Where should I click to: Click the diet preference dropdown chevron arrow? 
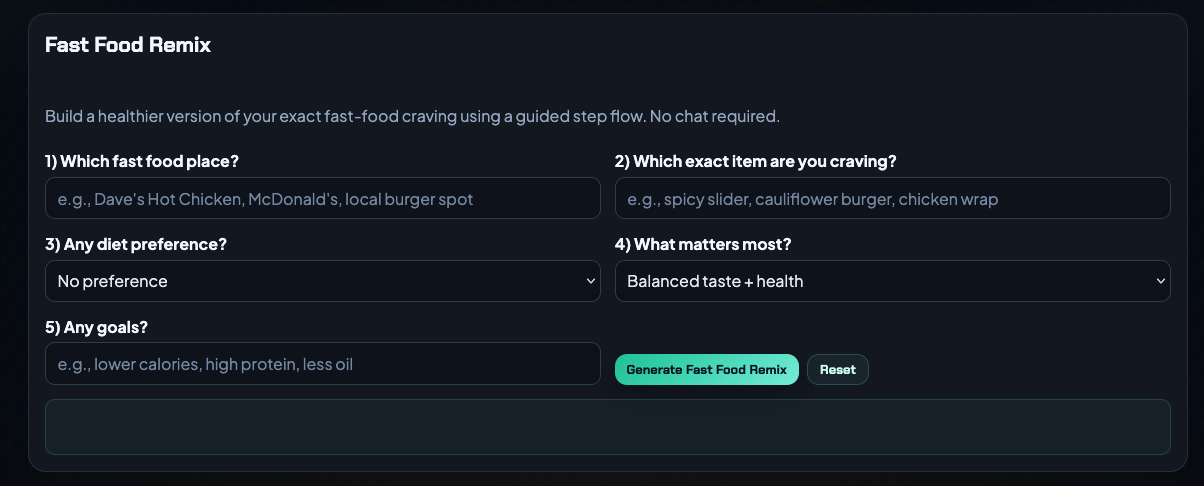(x=590, y=282)
